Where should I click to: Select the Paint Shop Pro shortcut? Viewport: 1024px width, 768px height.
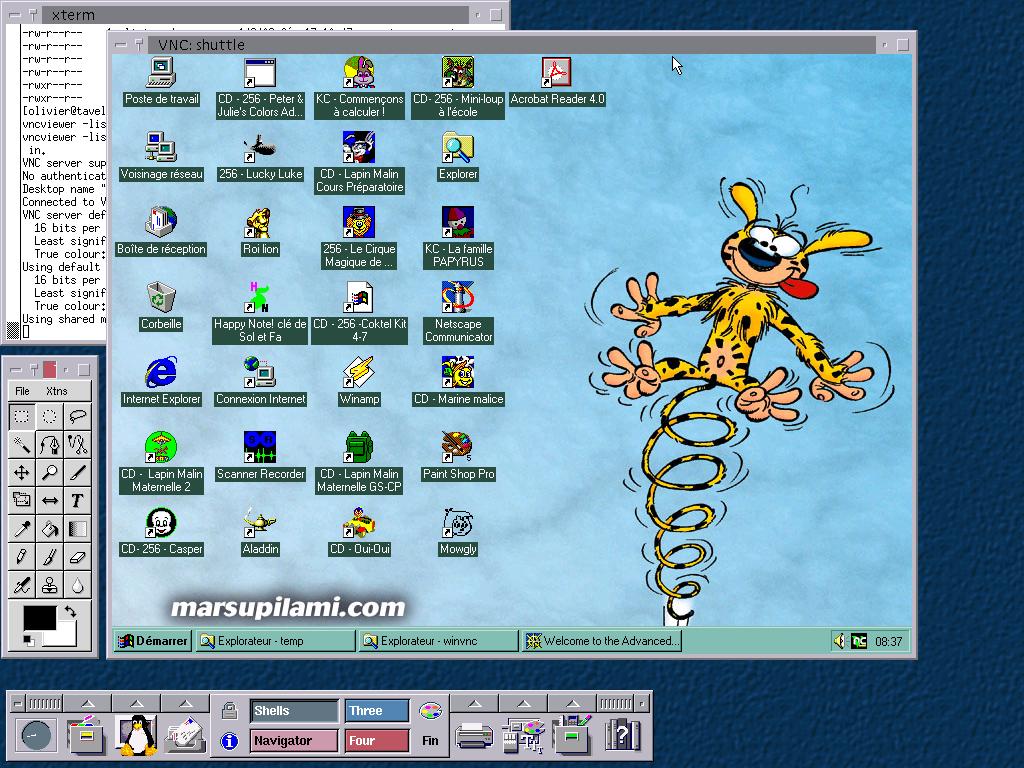[x=458, y=456]
